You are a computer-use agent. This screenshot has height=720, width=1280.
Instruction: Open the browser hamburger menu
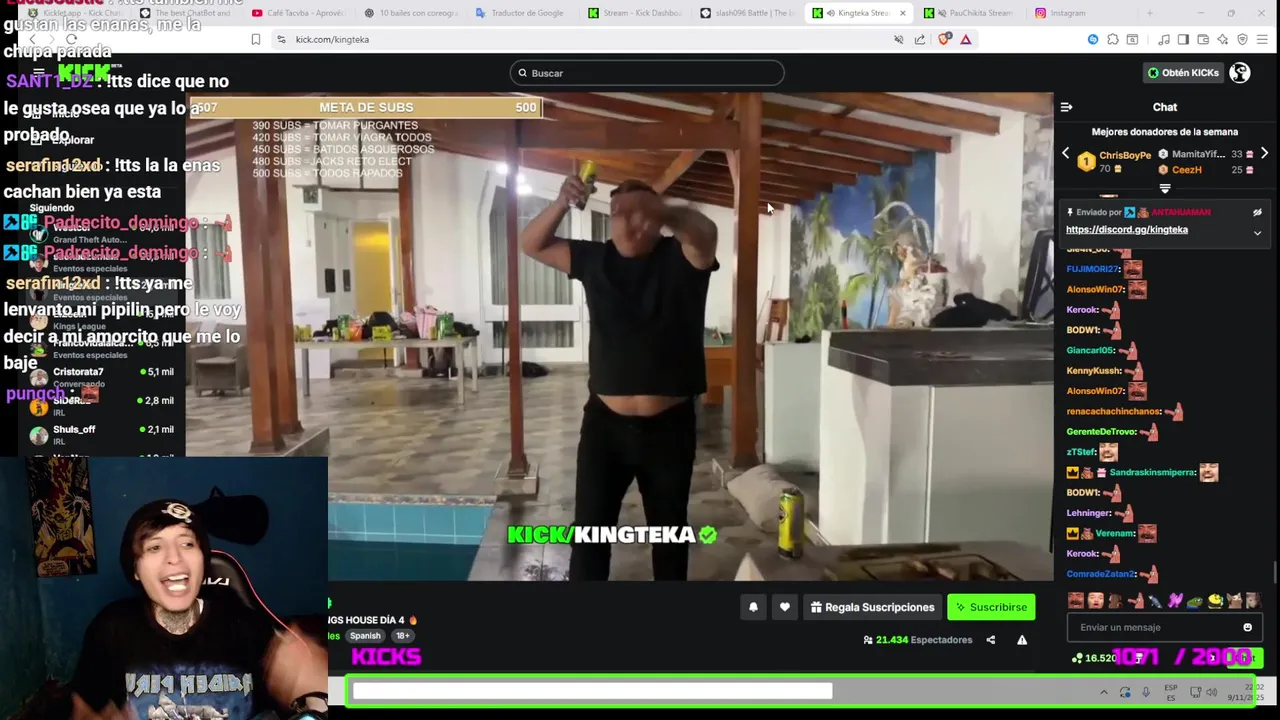click(1262, 40)
